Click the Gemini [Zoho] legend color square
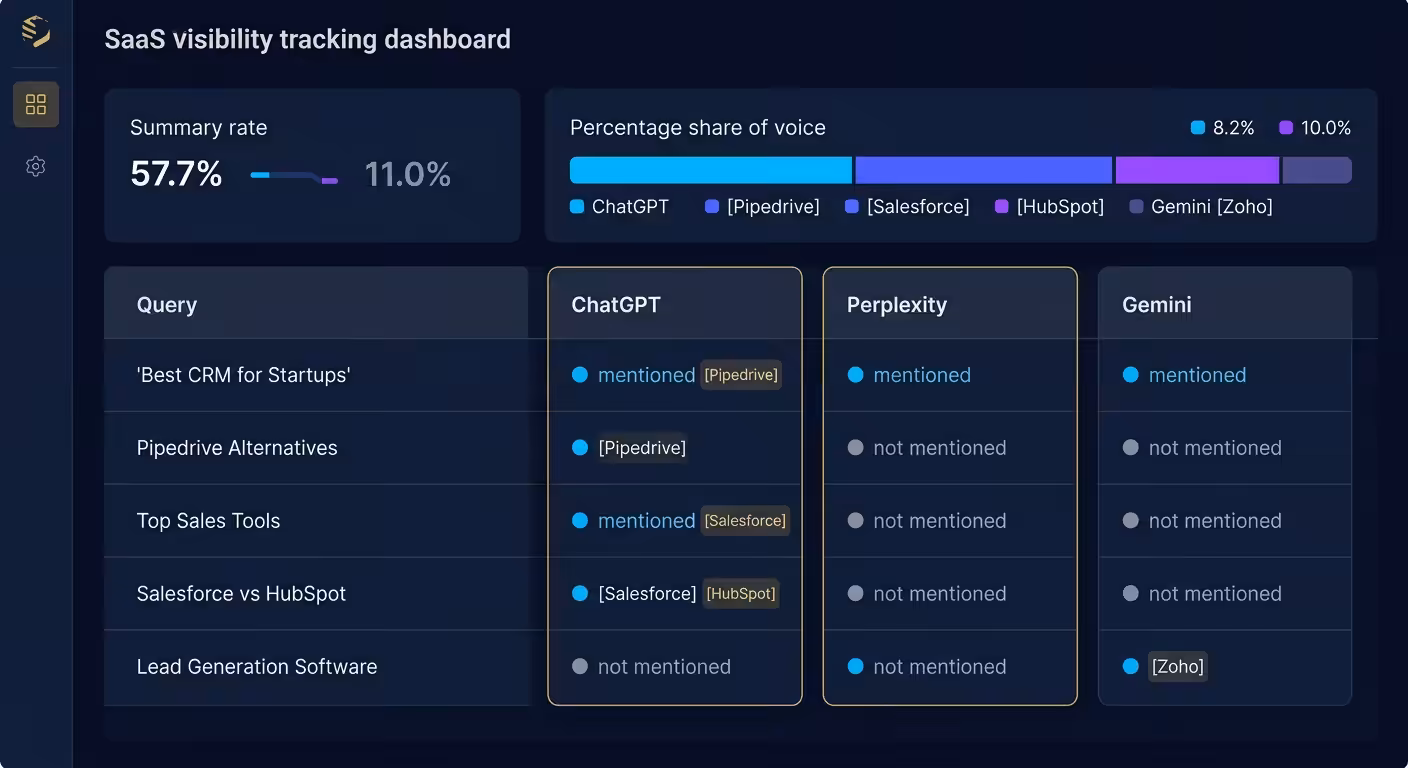Screen dimensions: 1408x768 click(x=1136, y=207)
